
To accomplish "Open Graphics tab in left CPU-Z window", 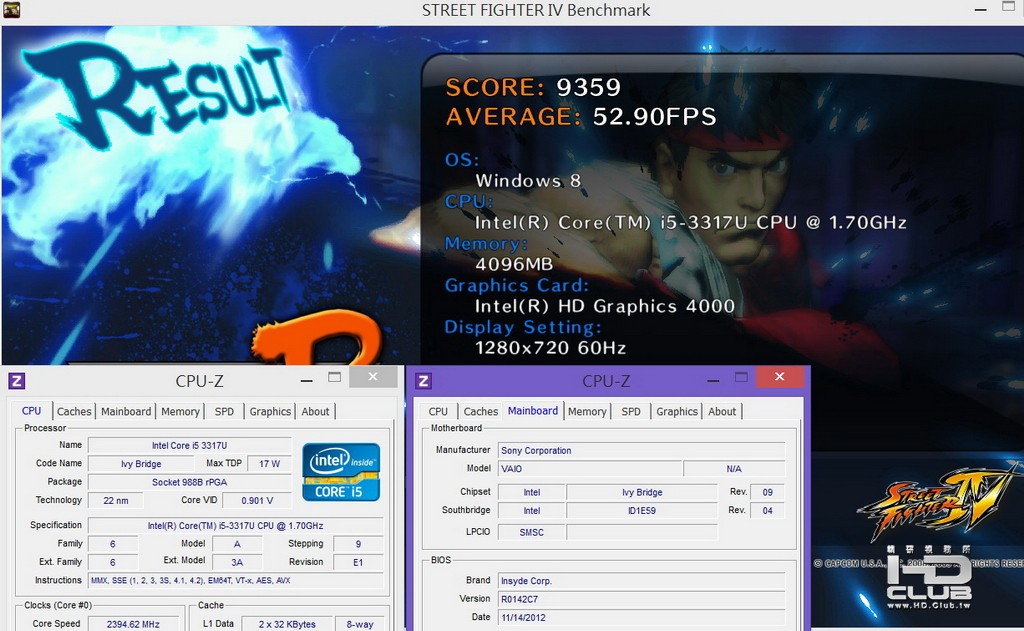I will [270, 412].
